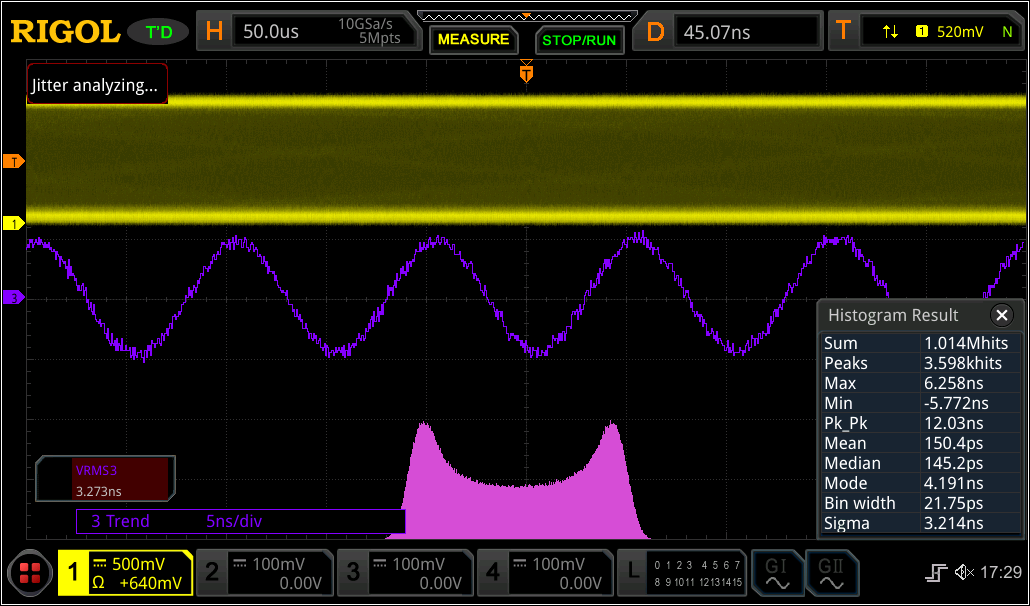Select the red navigation pad icon

[29, 572]
